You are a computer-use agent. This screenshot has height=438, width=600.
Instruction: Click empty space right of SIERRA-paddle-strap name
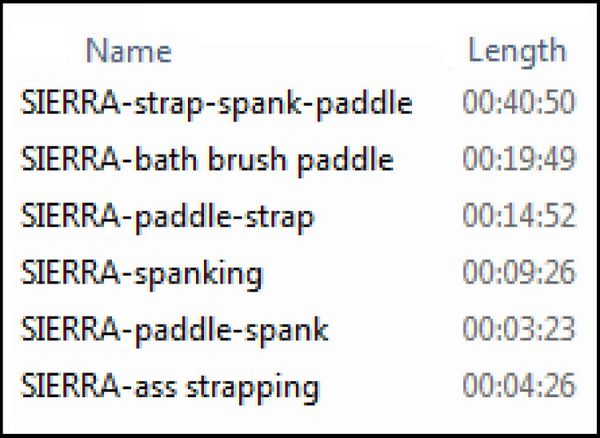(x=385, y=217)
